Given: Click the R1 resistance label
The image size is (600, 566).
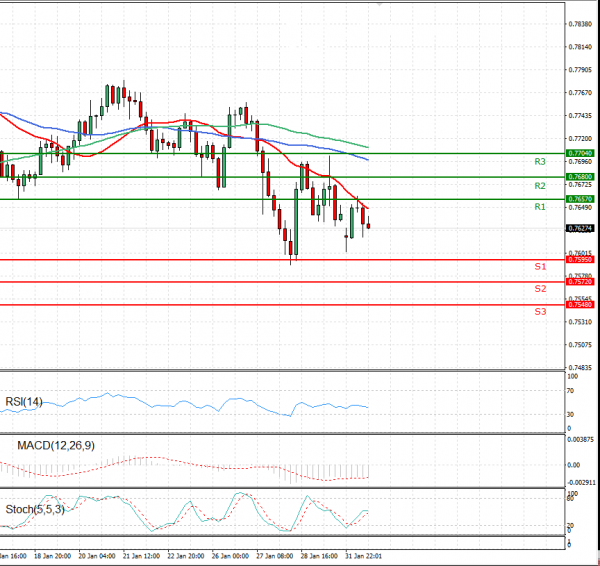Looking at the screenshot, I should coord(540,207).
